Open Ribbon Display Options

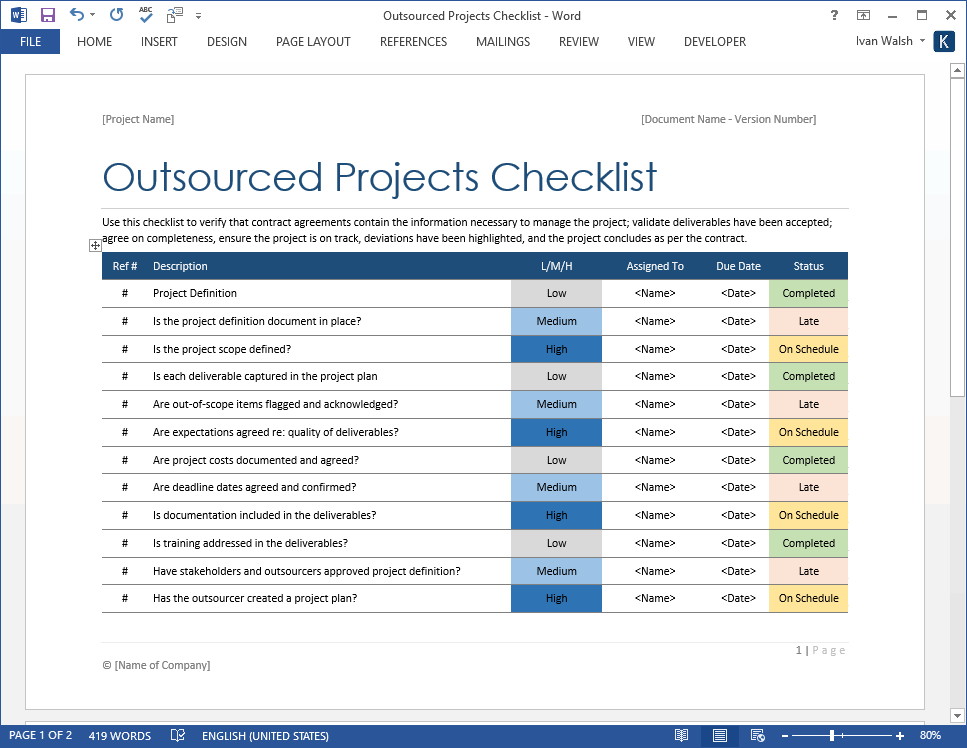click(x=863, y=15)
